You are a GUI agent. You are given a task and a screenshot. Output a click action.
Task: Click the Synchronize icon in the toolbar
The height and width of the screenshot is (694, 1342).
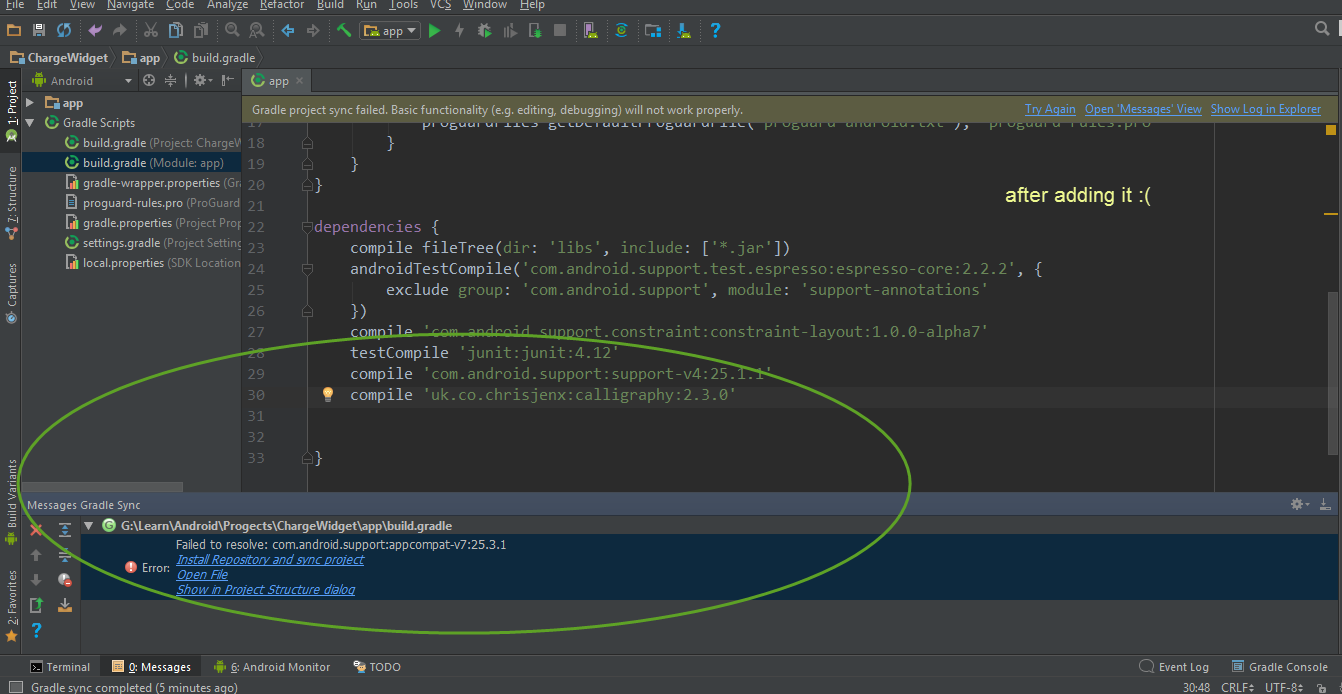coord(64,31)
